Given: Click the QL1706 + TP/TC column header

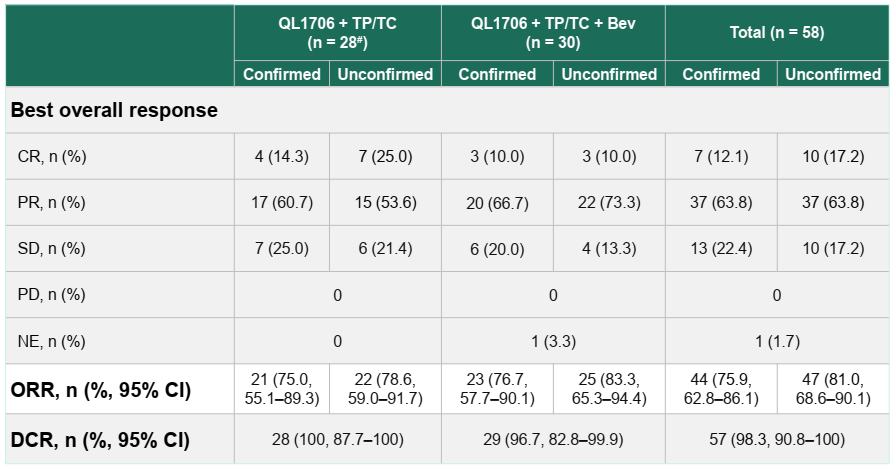Looking at the screenshot, I should 337,33.
